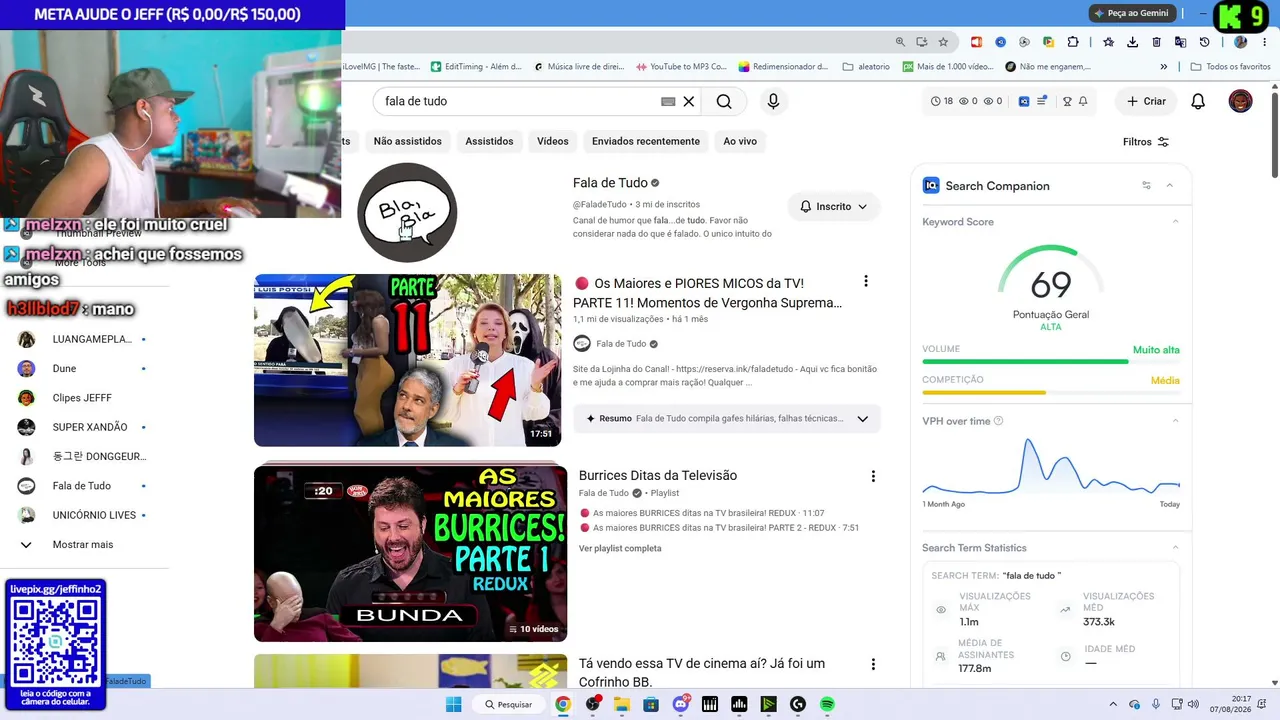This screenshot has width=1280, height=720.
Task: Open Chrome downloads icon
Action: tap(1132, 42)
